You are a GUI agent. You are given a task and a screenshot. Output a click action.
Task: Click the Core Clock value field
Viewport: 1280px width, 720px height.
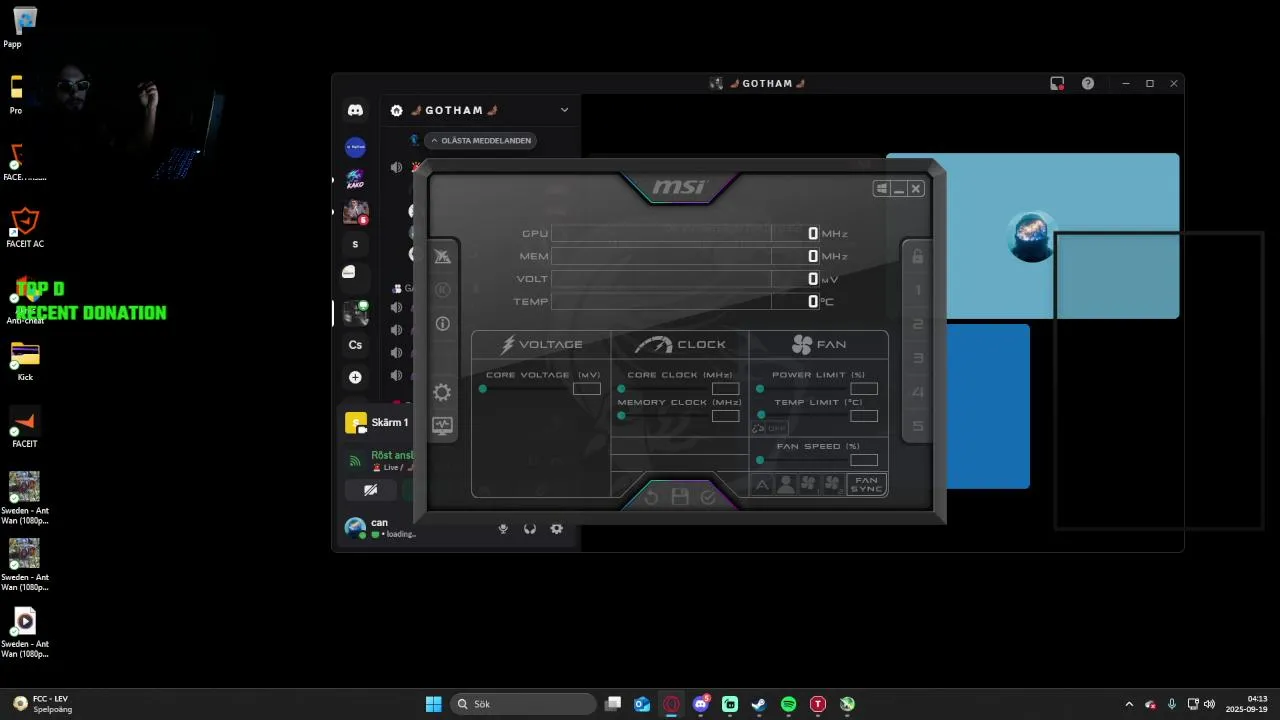pos(725,388)
